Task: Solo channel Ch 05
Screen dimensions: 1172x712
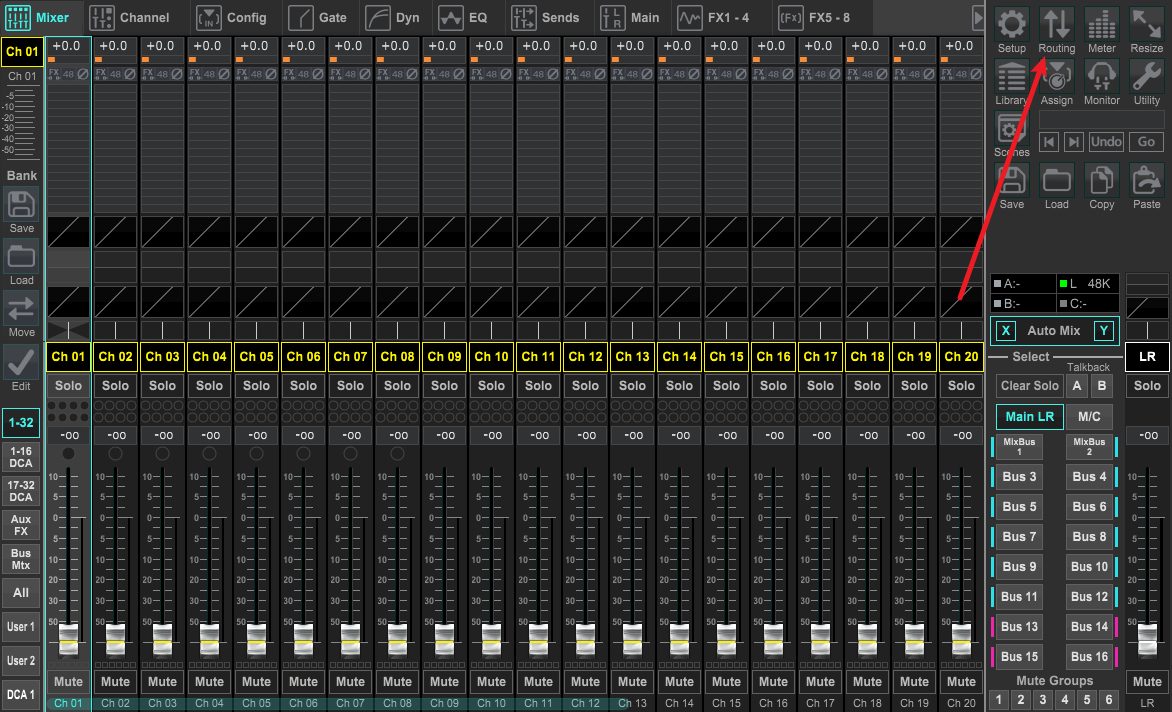Action: coord(257,386)
